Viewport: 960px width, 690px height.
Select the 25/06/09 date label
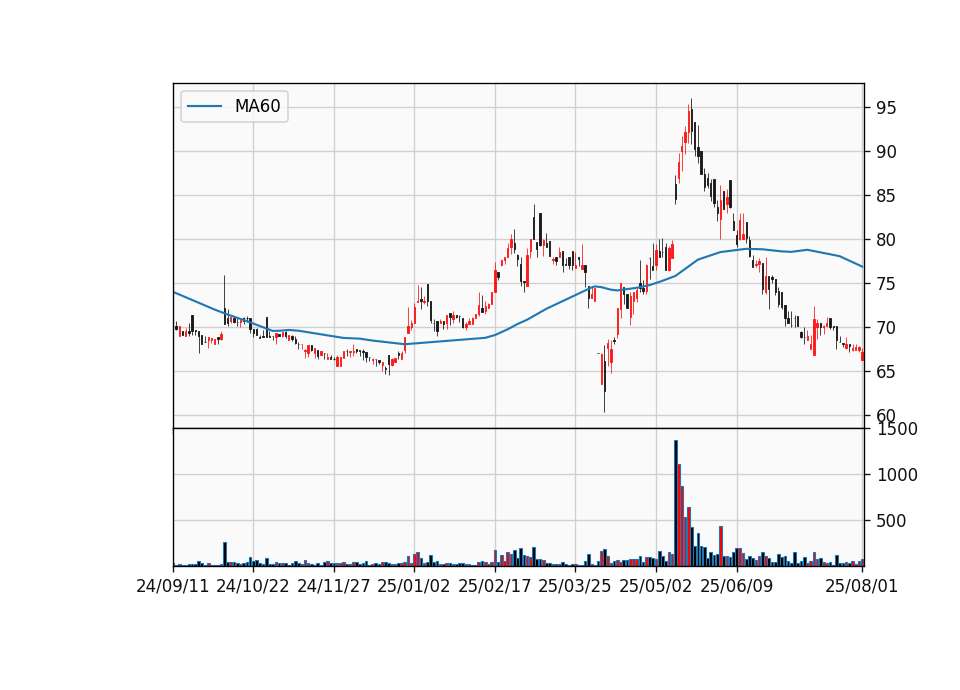click(x=737, y=586)
